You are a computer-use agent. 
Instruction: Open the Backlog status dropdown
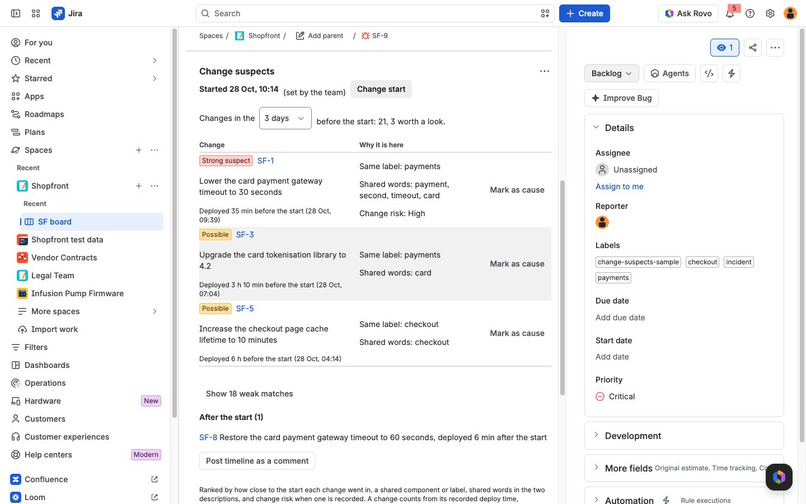coord(611,74)
